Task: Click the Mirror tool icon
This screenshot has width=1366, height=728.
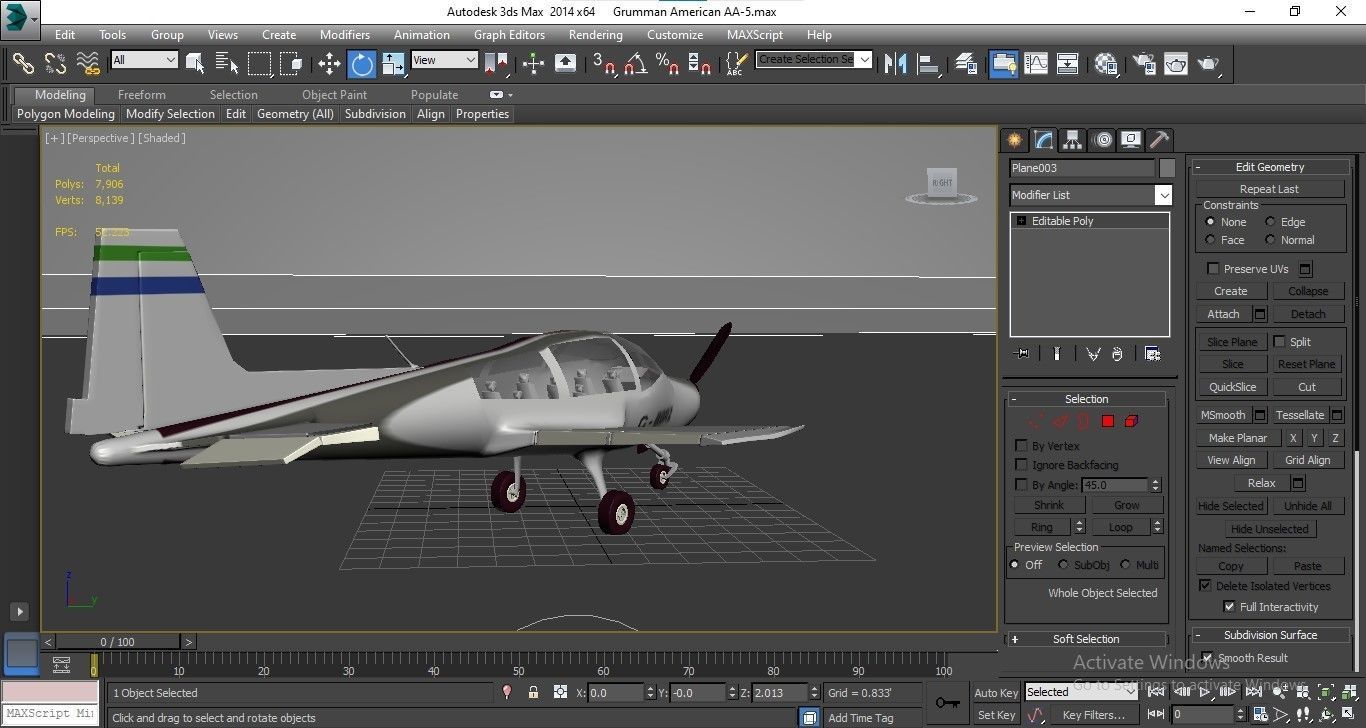Action: pyautogui.click(x=896, y=63)
